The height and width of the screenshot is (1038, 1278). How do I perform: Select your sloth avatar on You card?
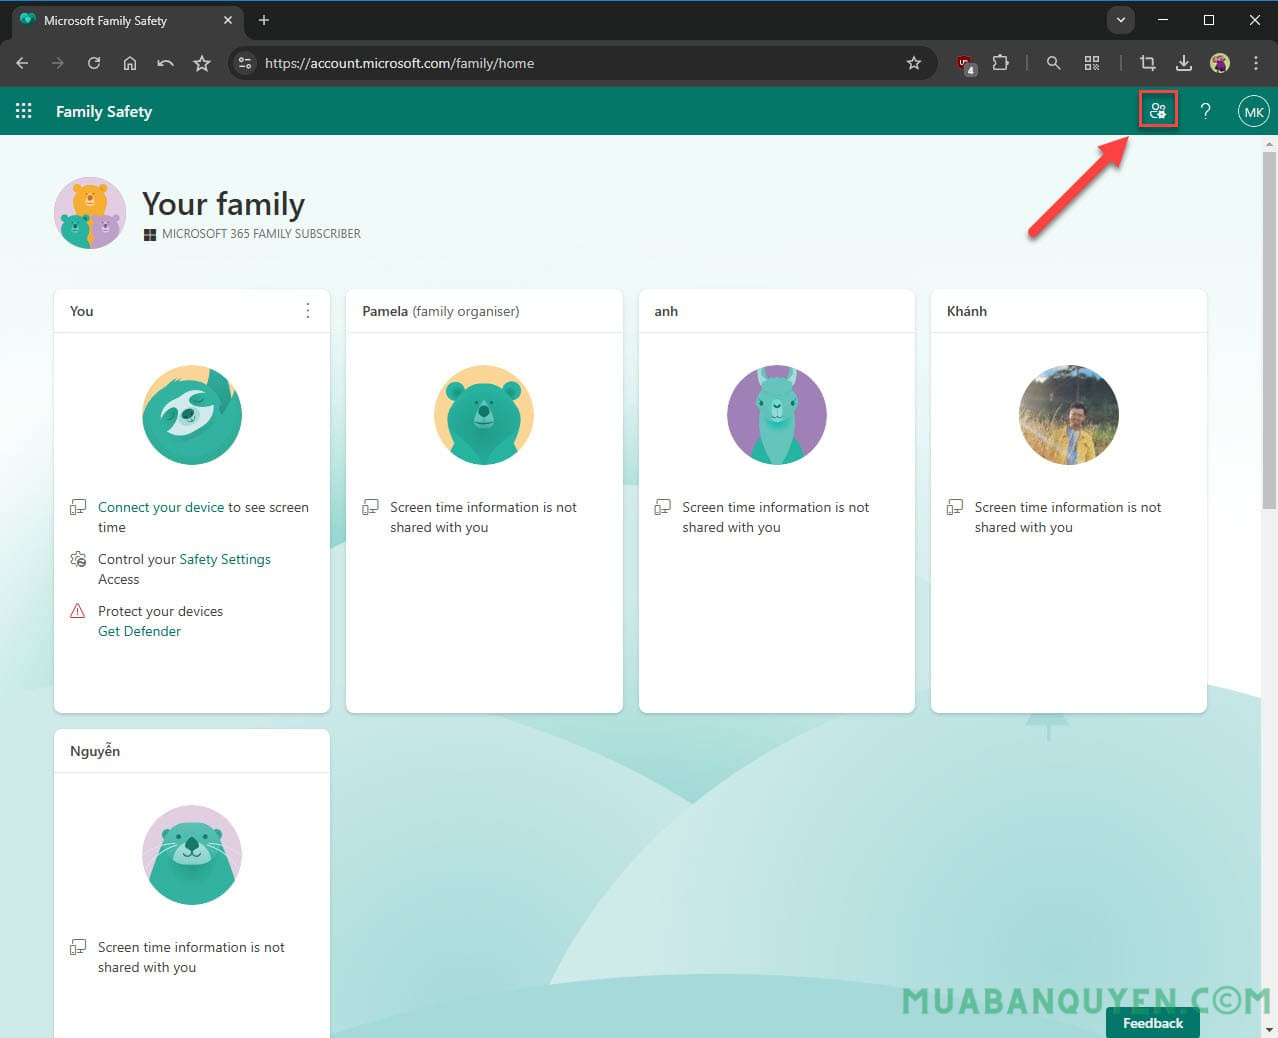(x=192, y=415)
